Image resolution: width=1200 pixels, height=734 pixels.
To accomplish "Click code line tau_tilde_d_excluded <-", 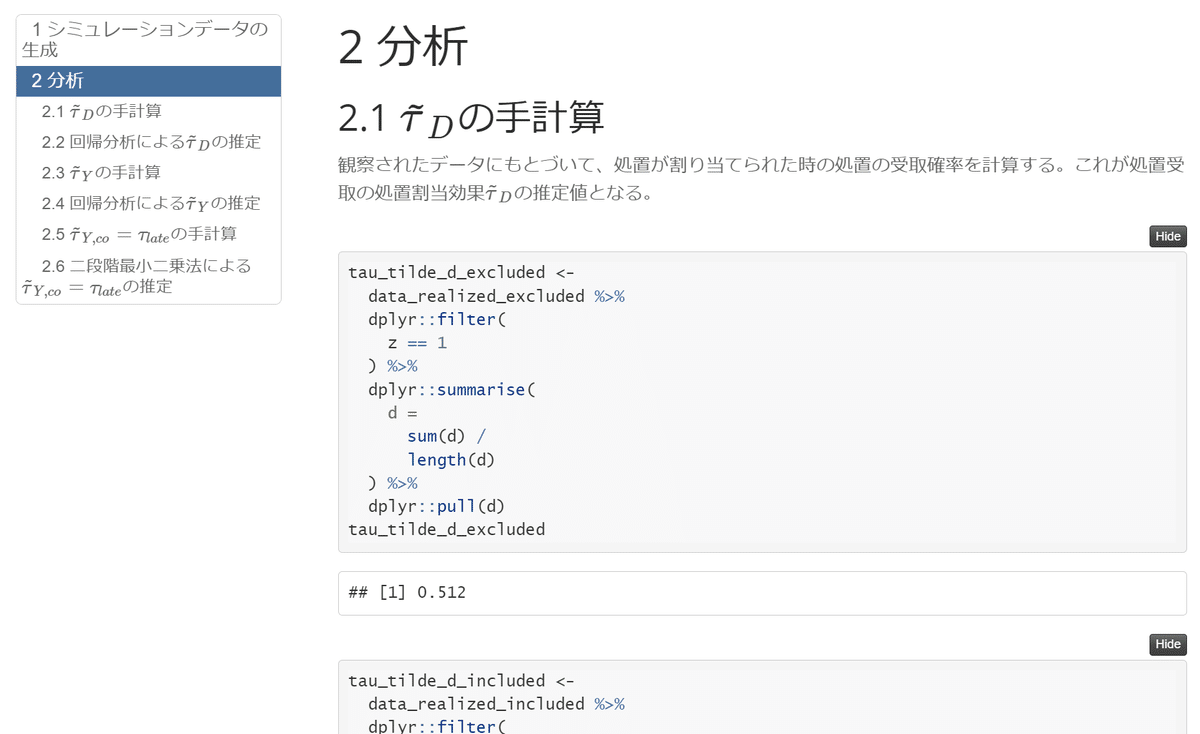I will [x=461, y=272].
